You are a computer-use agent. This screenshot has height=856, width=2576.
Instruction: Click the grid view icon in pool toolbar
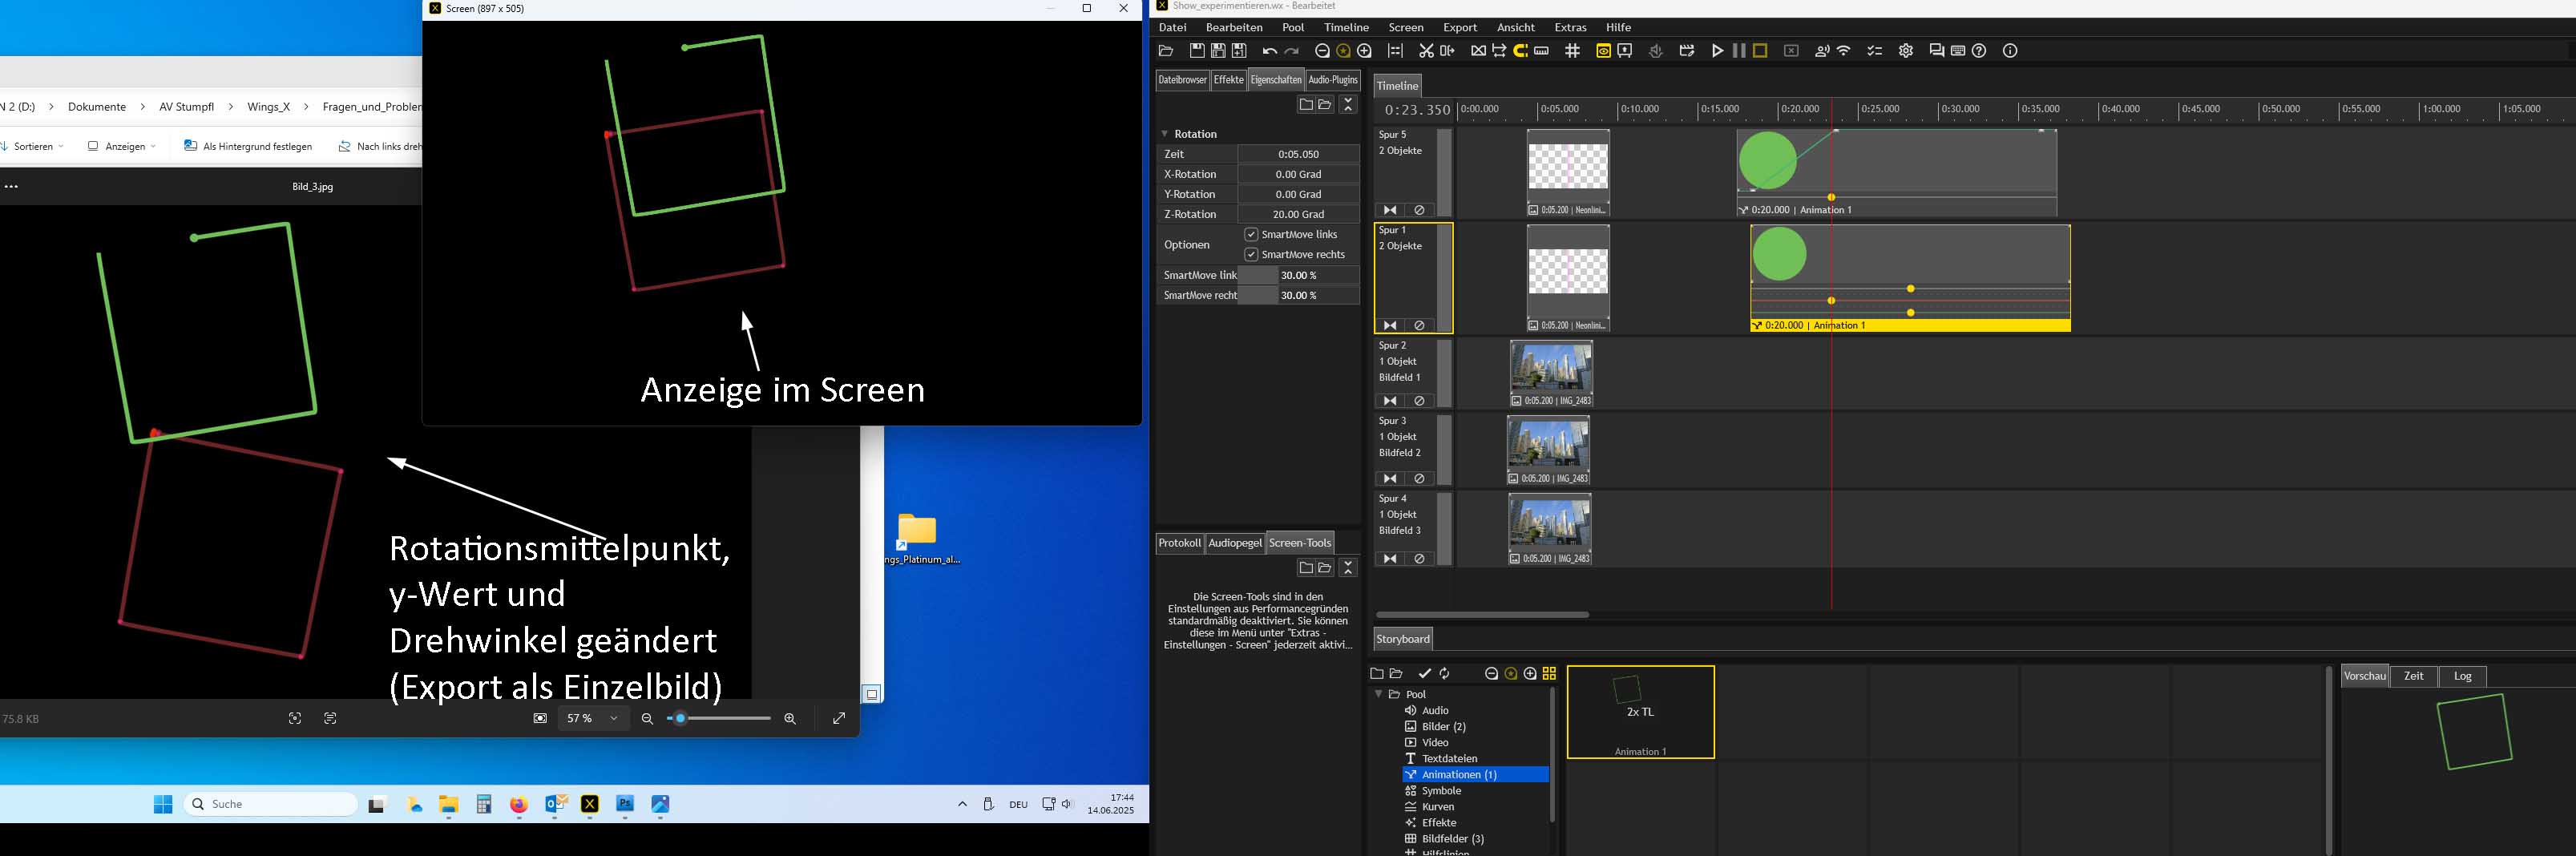pos(1550,674)
